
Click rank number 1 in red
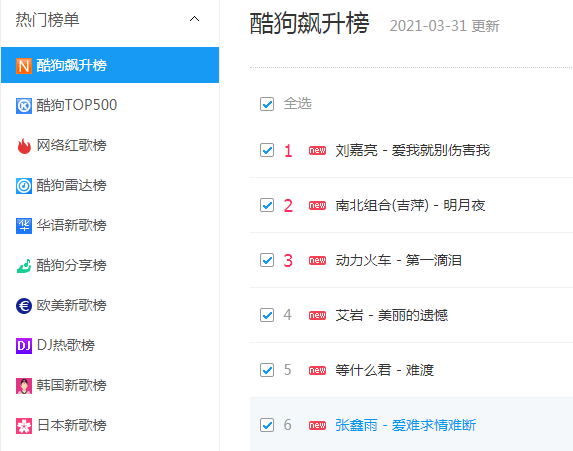coord(288,151)
